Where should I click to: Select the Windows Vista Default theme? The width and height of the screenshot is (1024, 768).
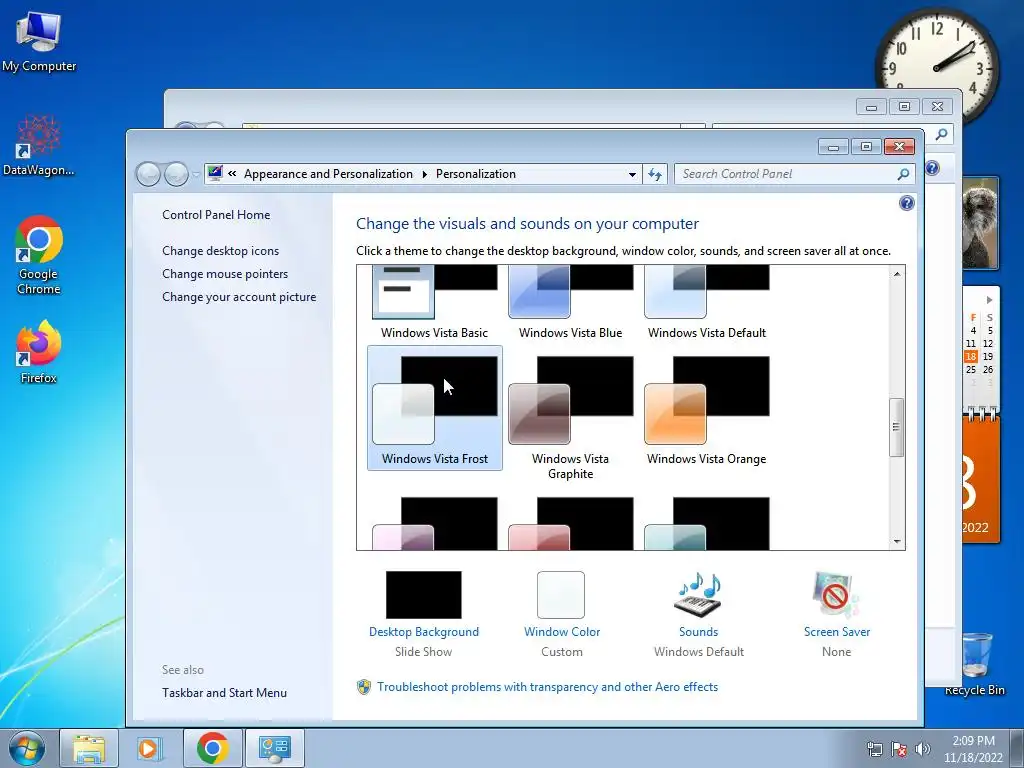pos(707,303)
